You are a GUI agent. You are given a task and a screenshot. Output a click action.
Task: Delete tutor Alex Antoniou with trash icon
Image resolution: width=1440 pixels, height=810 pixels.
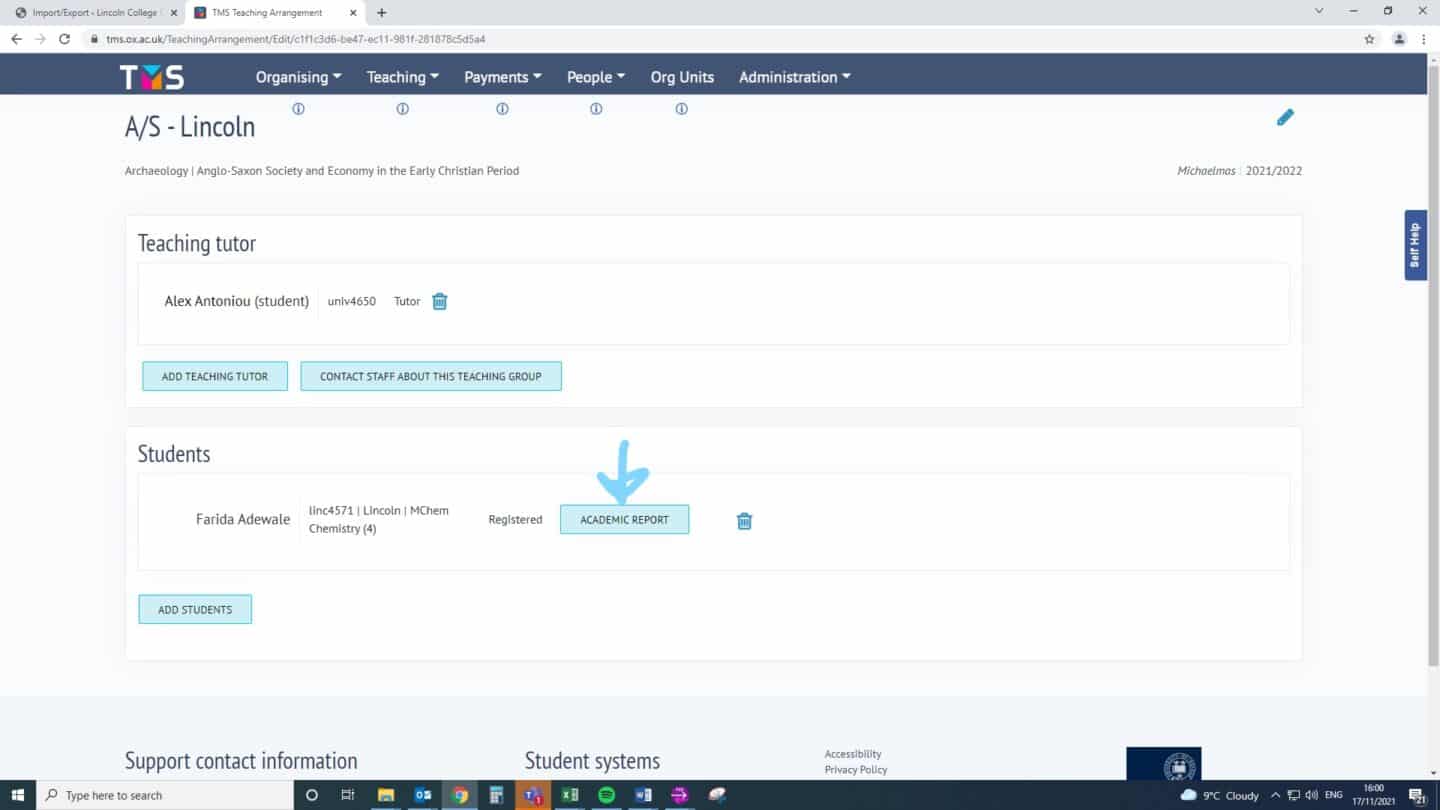click(x=439, y=301)
